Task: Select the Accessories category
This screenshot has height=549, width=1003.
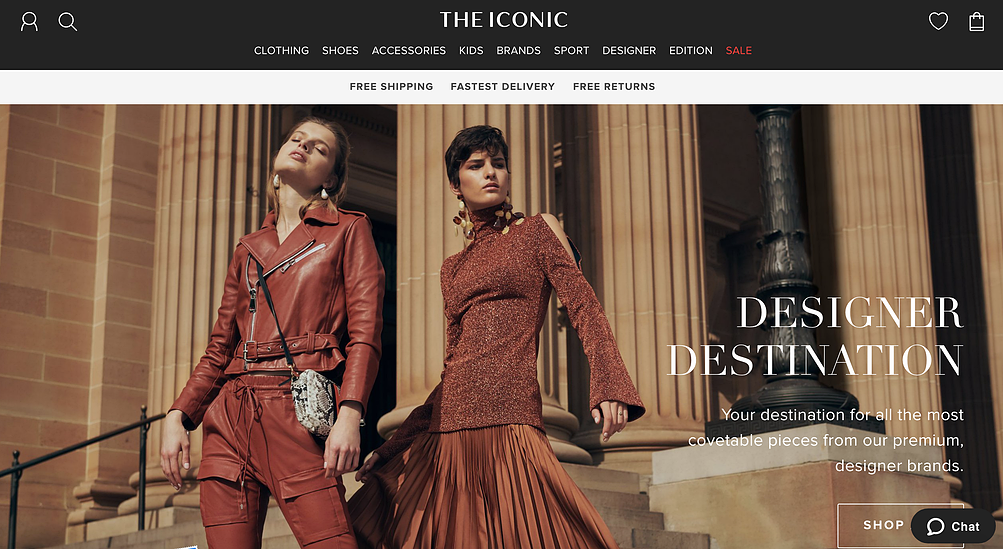Action: point(409,51)
